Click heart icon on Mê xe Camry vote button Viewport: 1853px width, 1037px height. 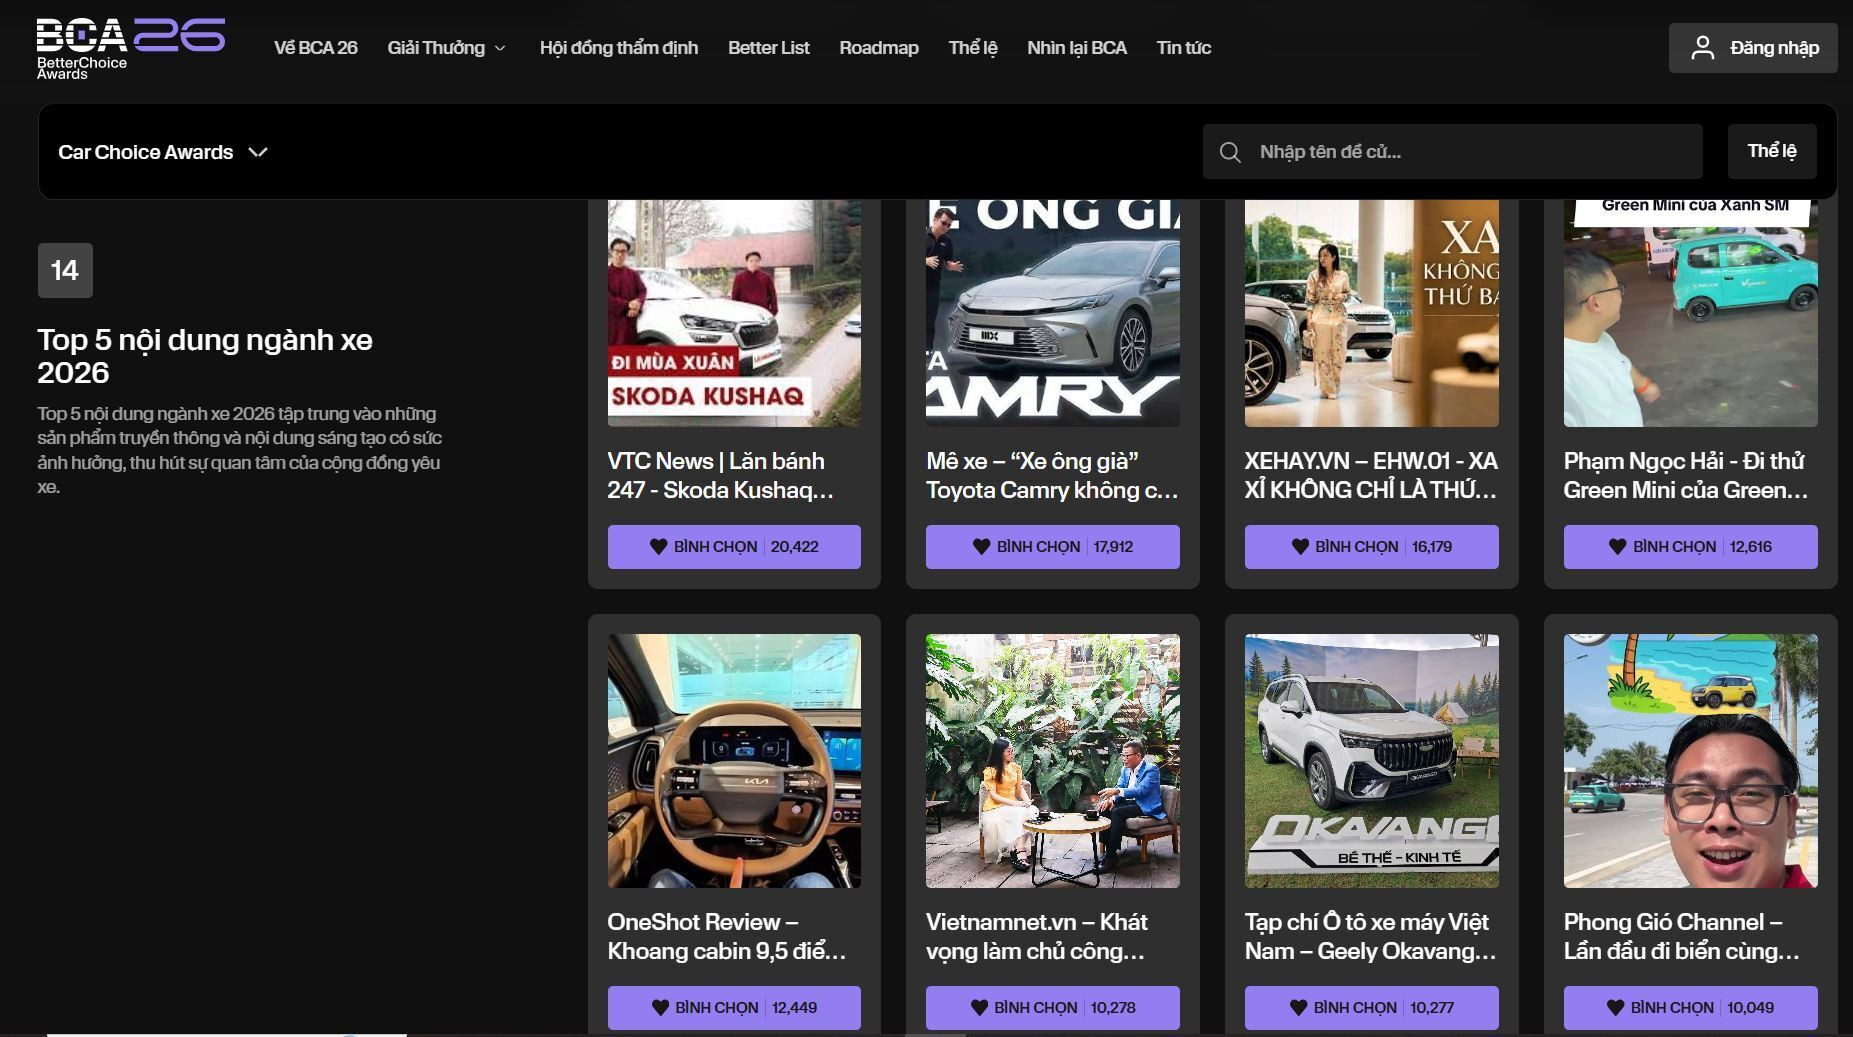tap(981, 547)
